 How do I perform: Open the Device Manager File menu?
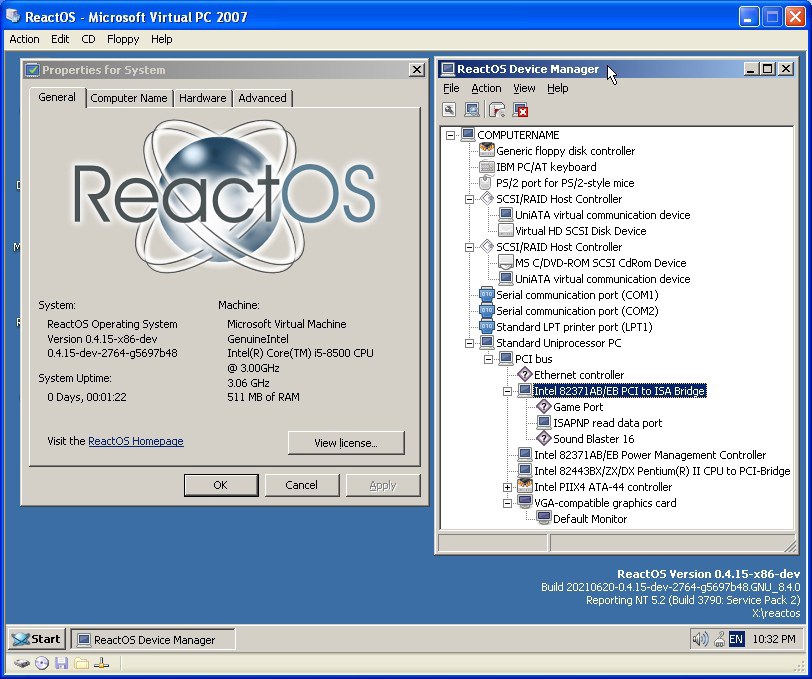click(451, 89)
